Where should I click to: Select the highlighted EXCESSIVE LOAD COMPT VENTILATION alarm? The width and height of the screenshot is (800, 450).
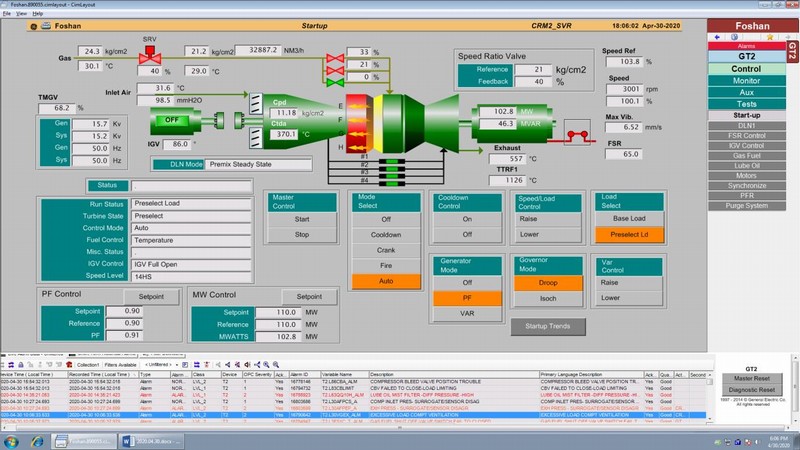point(353,415)
